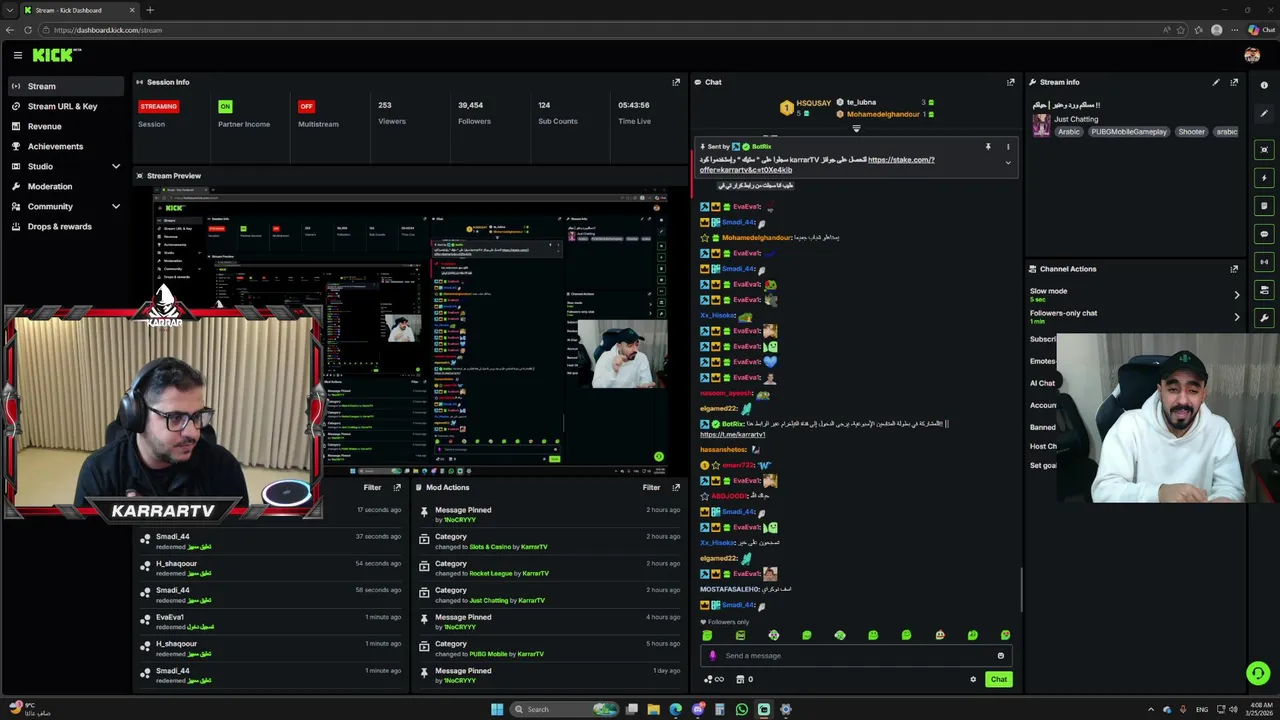Open three-dot menu on pinned message
The height and width of the screenshot is (720, 1280).
click(1008, 147)
